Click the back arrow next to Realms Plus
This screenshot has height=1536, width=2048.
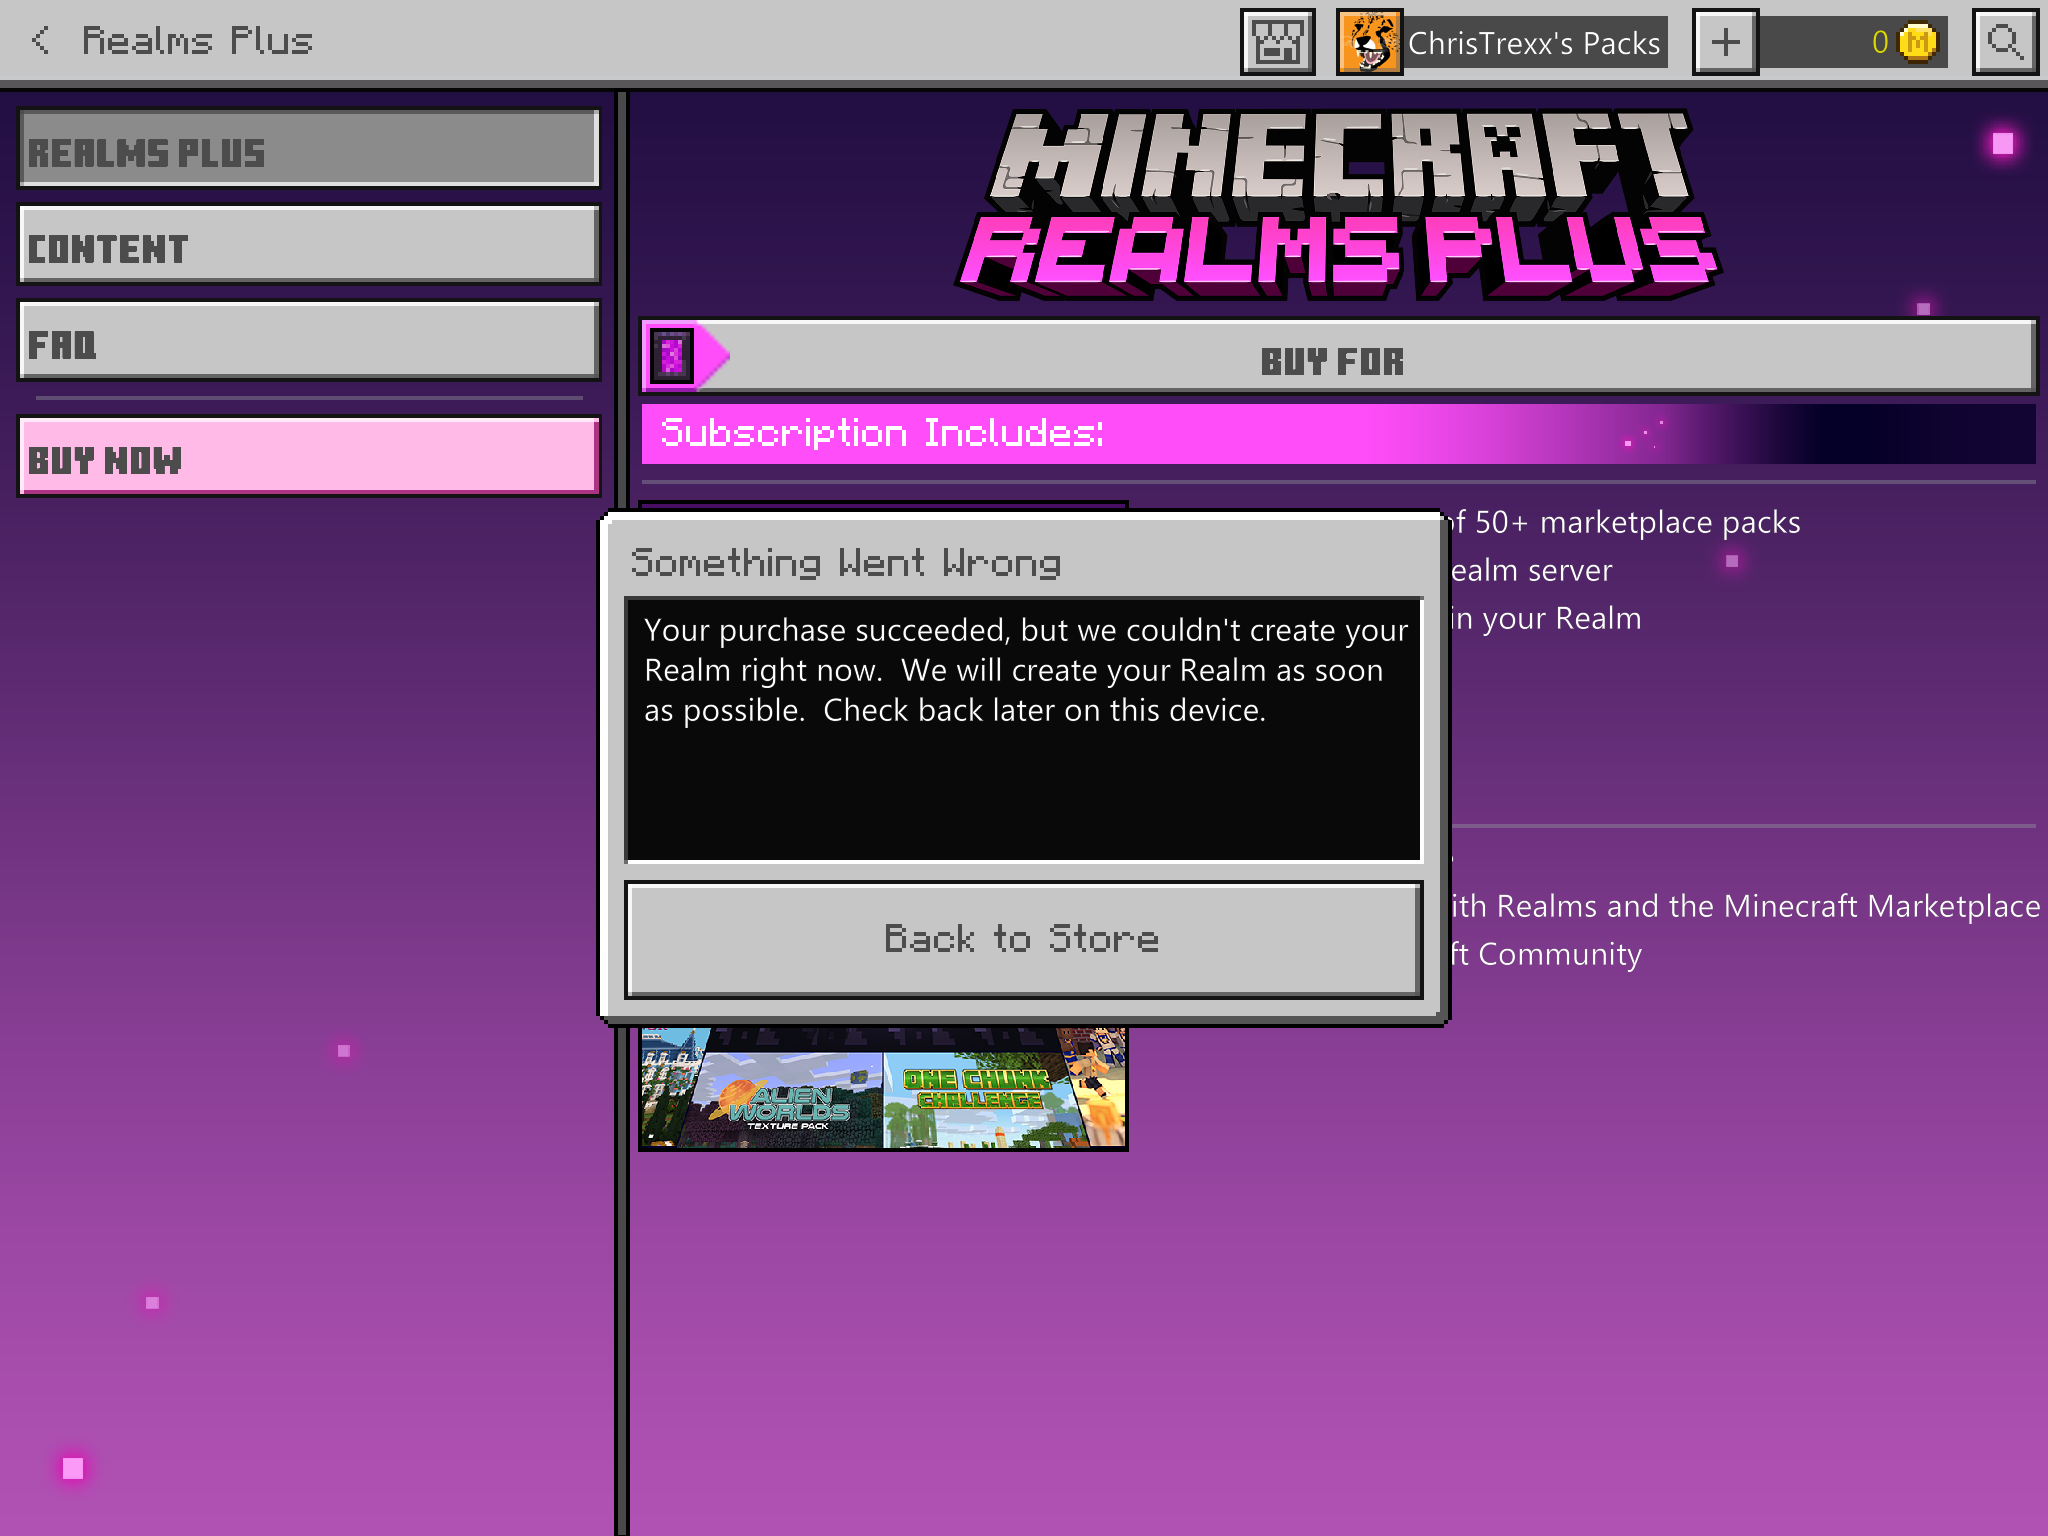point(40,40)
